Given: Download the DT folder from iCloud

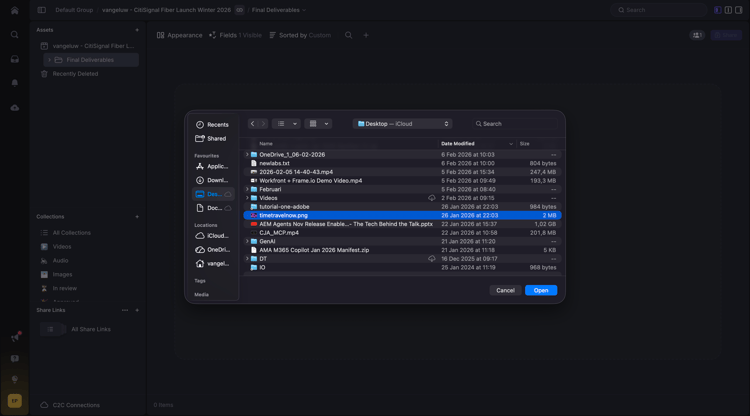Looking at the screenshot, I should click(x=431, y=259).
